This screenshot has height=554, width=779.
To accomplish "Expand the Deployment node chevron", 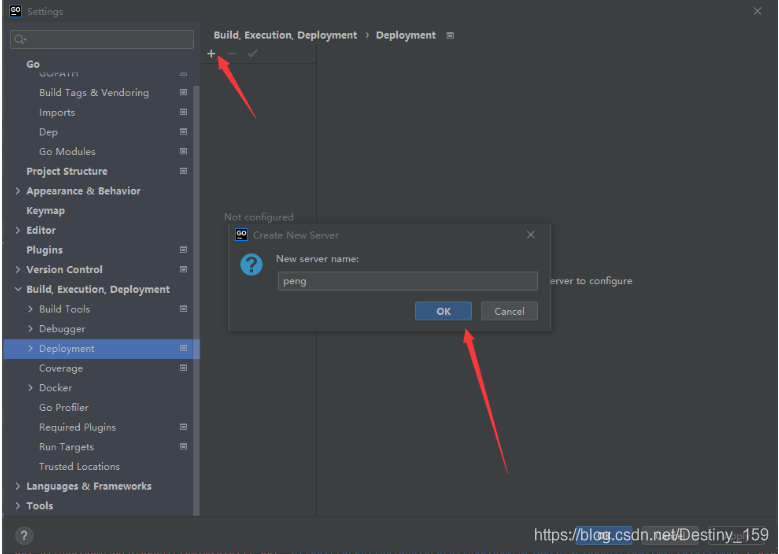I will [30, 348].
